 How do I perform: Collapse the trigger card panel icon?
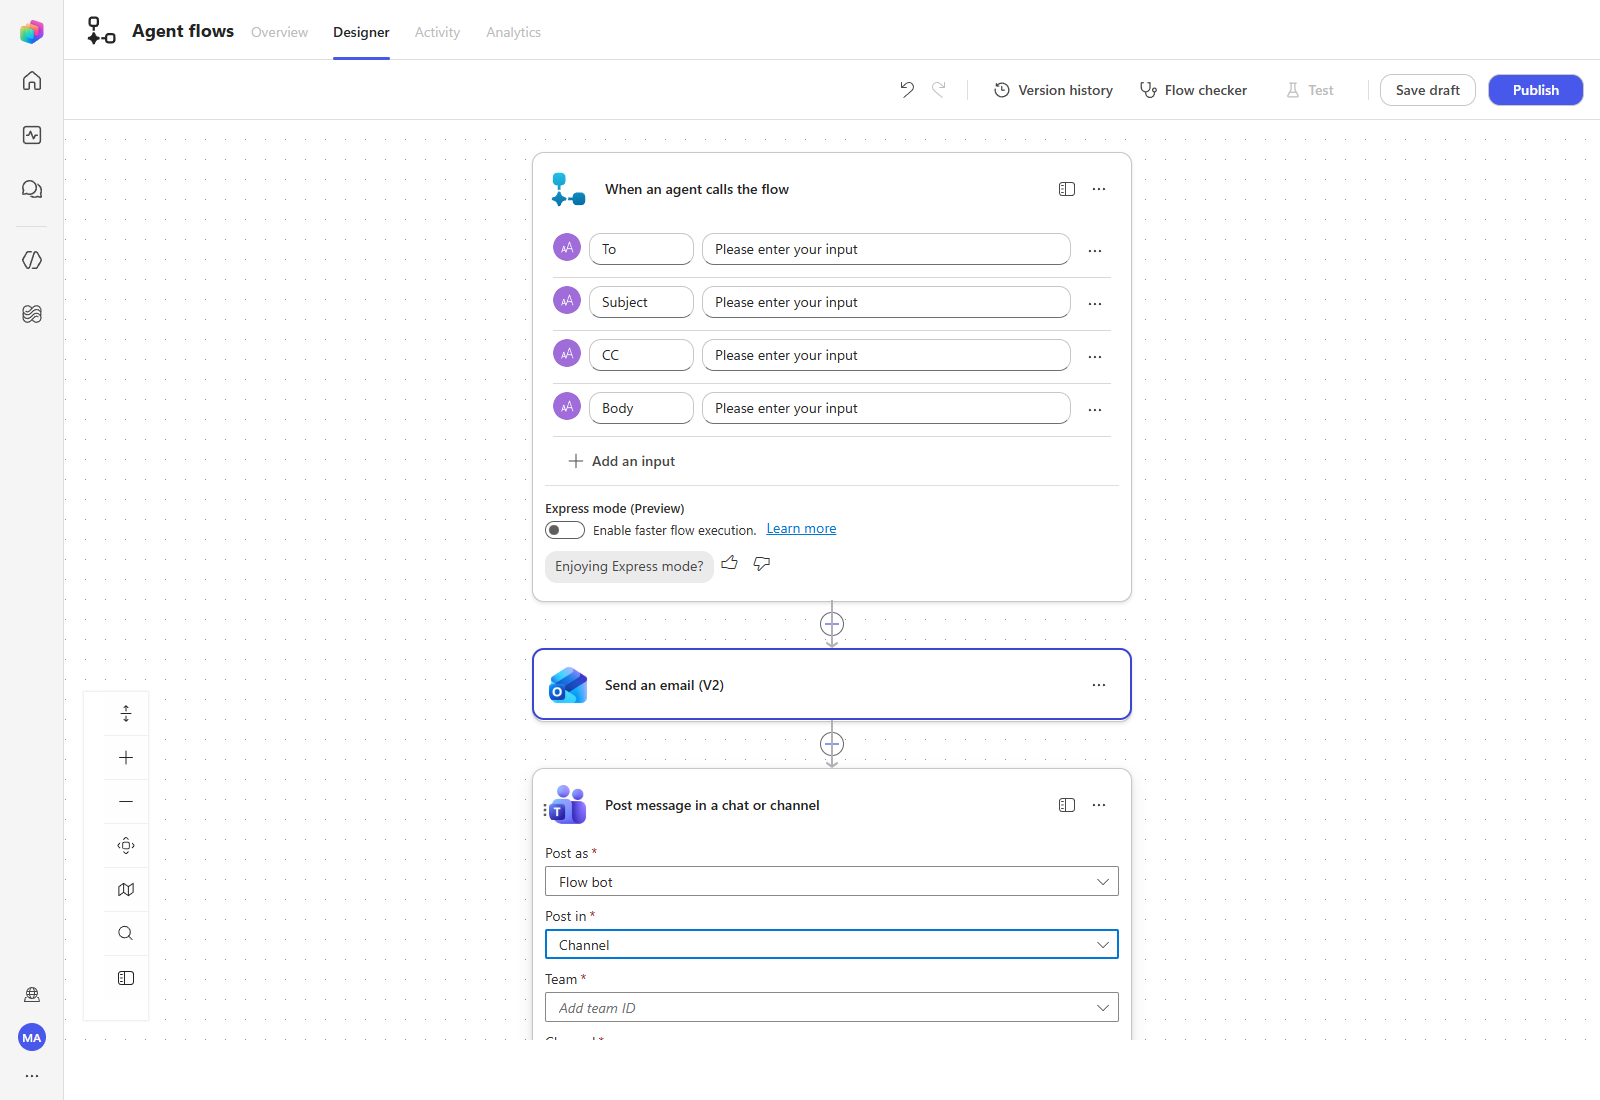1067,189
